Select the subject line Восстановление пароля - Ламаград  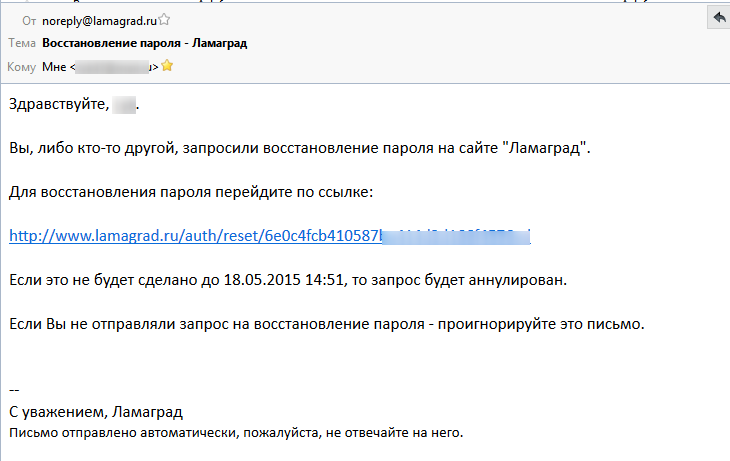tap(144, 43)
